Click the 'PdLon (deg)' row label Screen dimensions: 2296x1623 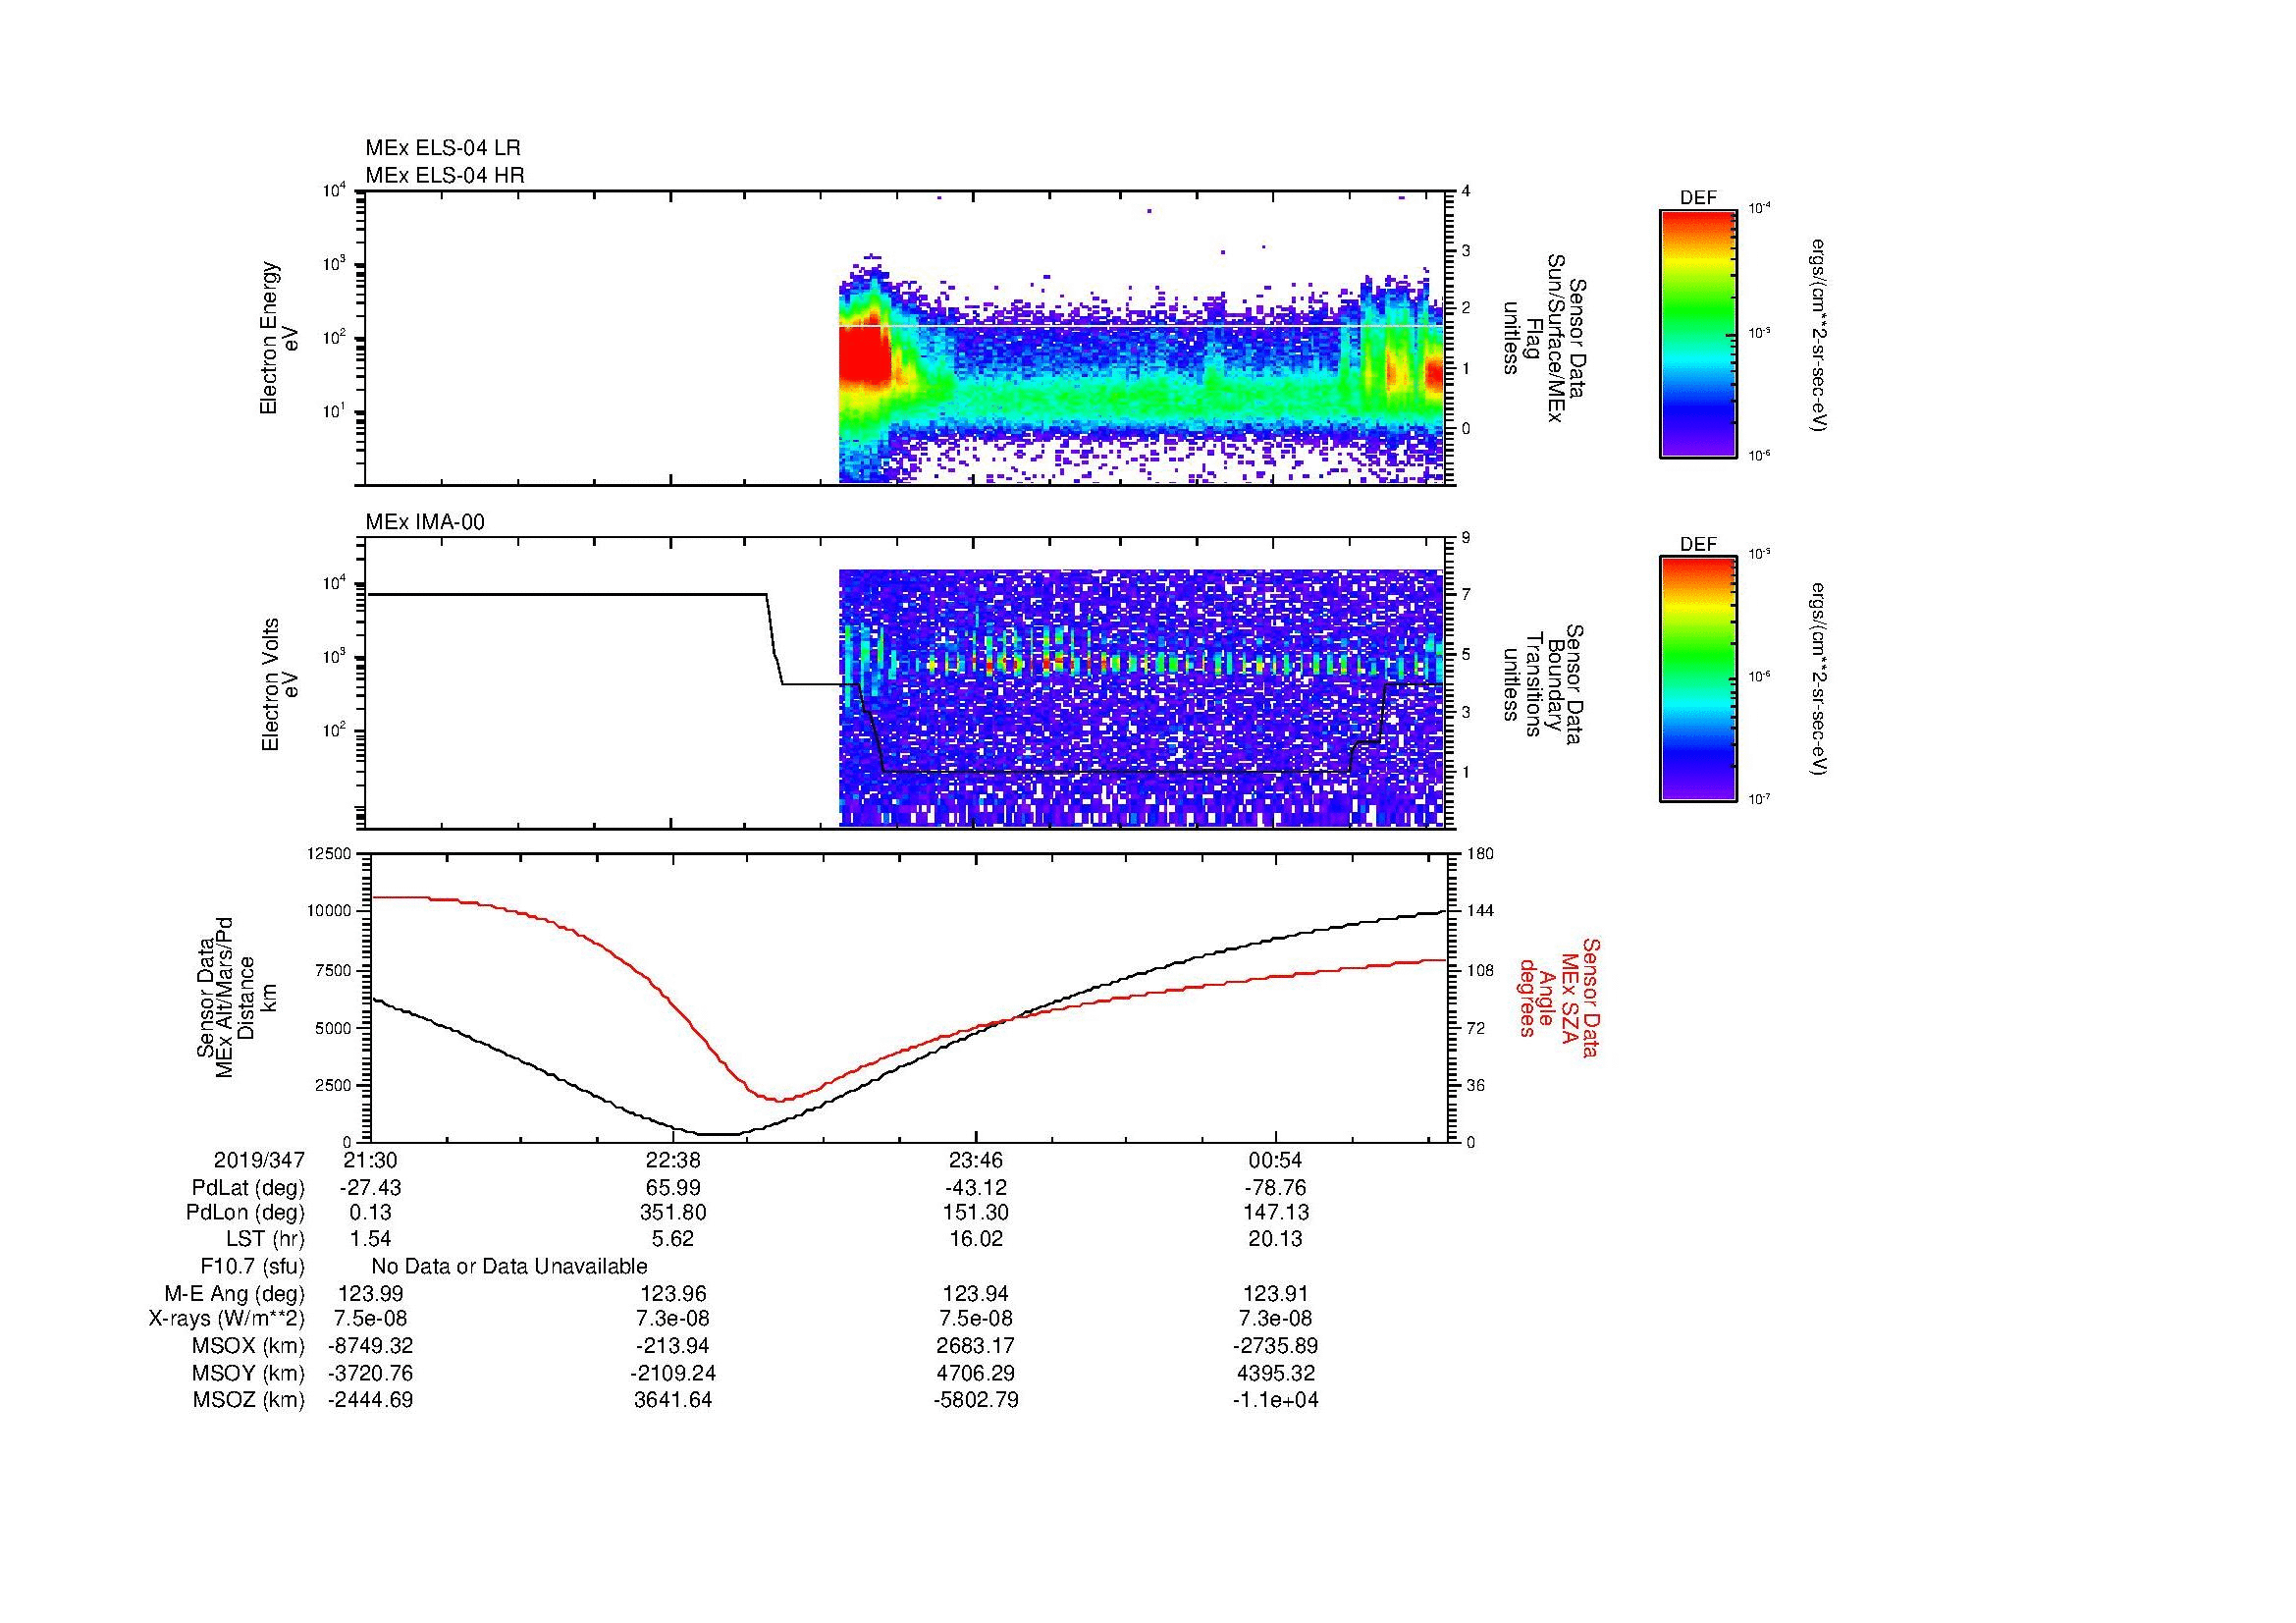click(x=245, y=1213)
